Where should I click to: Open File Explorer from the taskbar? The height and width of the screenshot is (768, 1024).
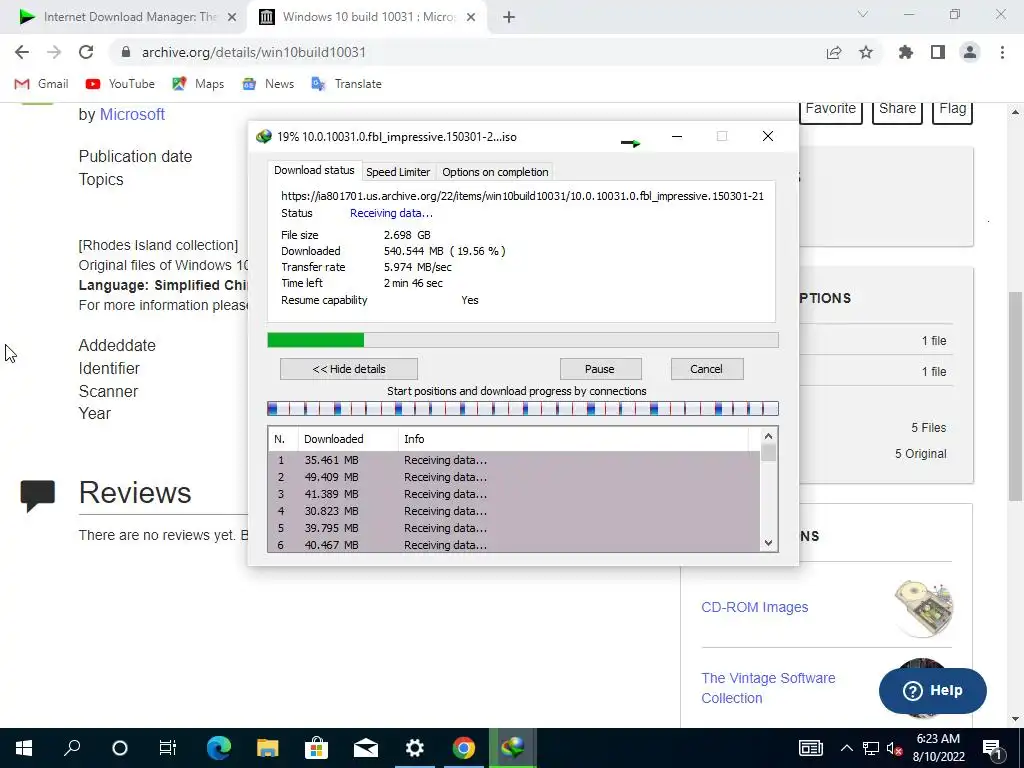[268, 748]
